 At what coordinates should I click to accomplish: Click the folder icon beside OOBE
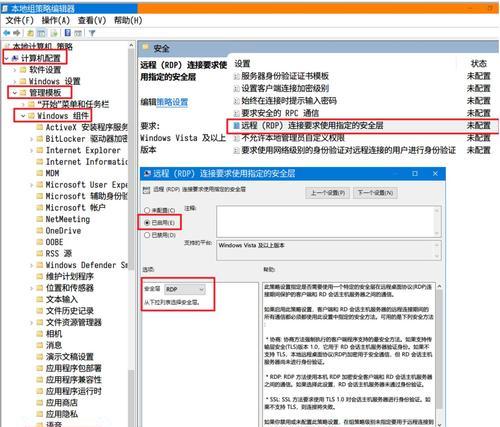[x=40, y=242]
